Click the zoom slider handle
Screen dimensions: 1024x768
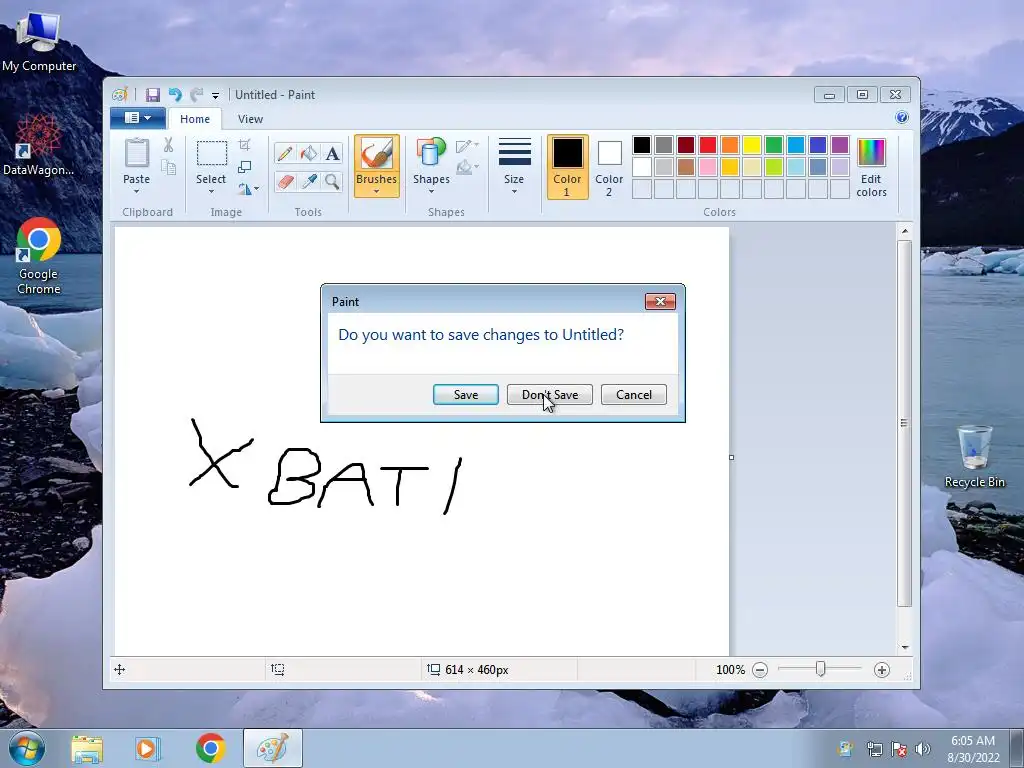pos(821,669)
